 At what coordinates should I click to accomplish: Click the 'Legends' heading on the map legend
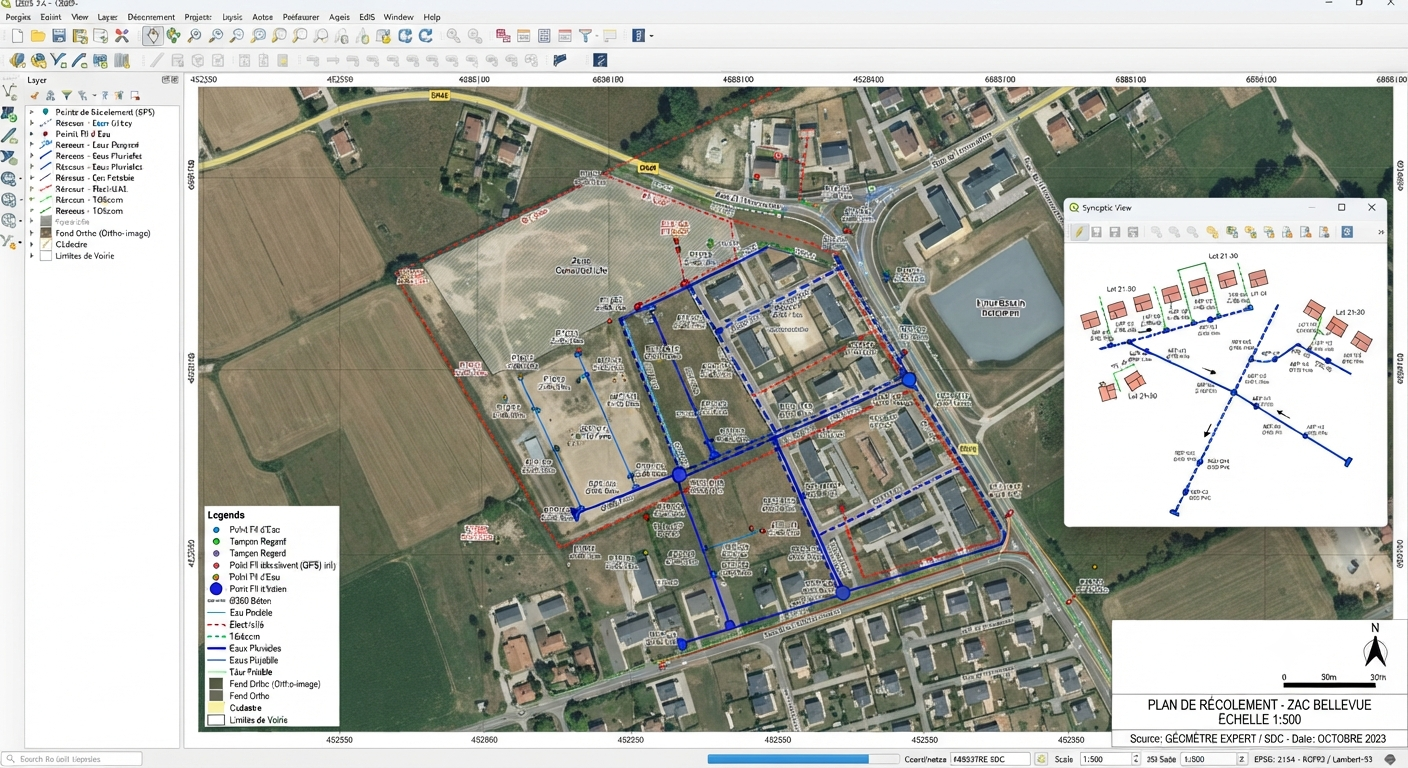pos(226,515)
